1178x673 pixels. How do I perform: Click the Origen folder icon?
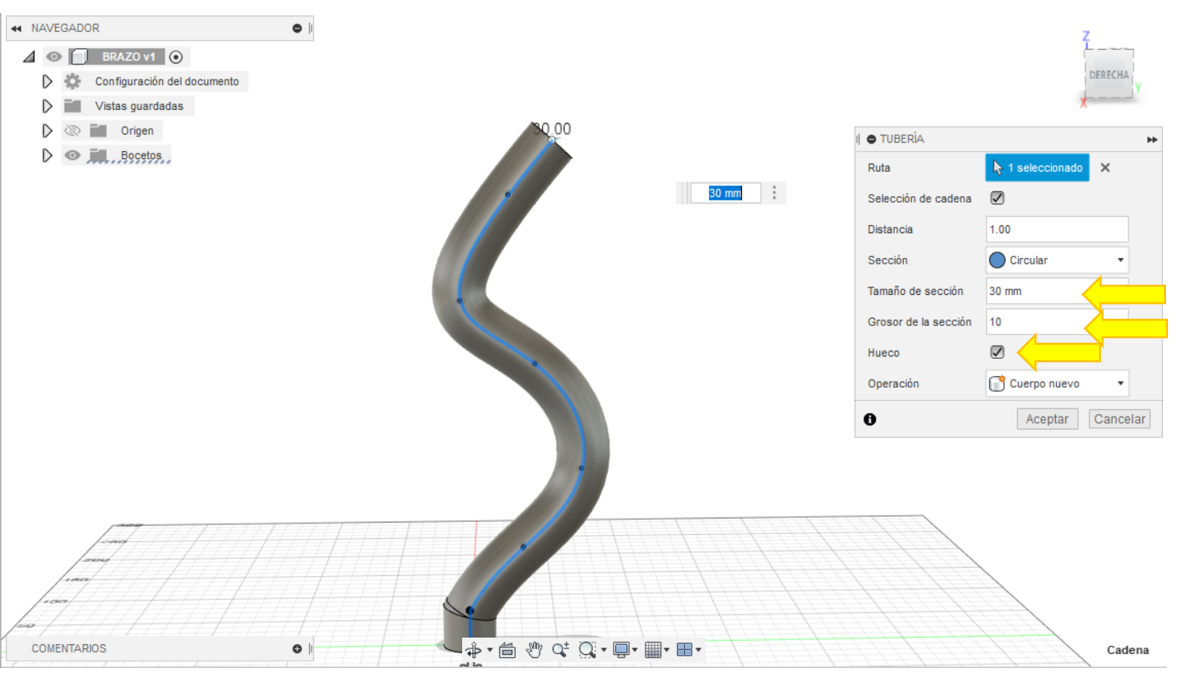coord(98,131)
